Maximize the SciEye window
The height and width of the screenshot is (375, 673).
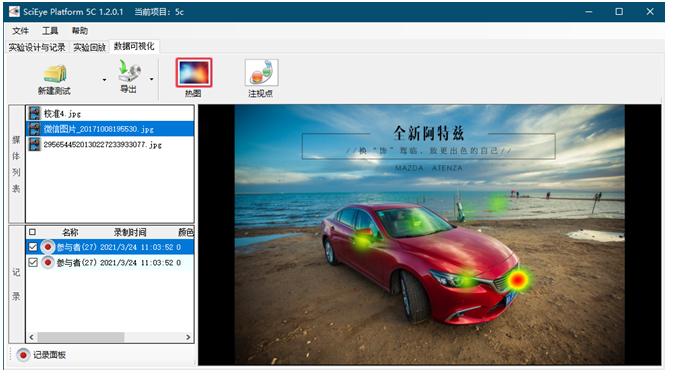[x=619, y=12]
